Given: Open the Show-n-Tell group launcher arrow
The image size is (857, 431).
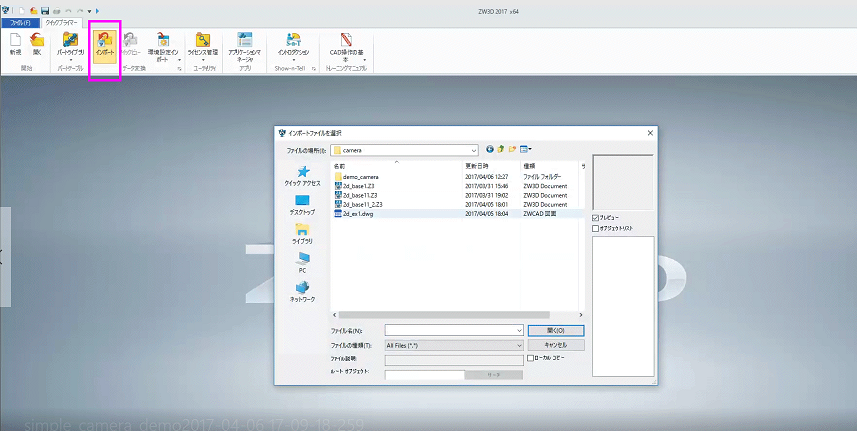Looking at the screenshot, I should coord(314,69).
